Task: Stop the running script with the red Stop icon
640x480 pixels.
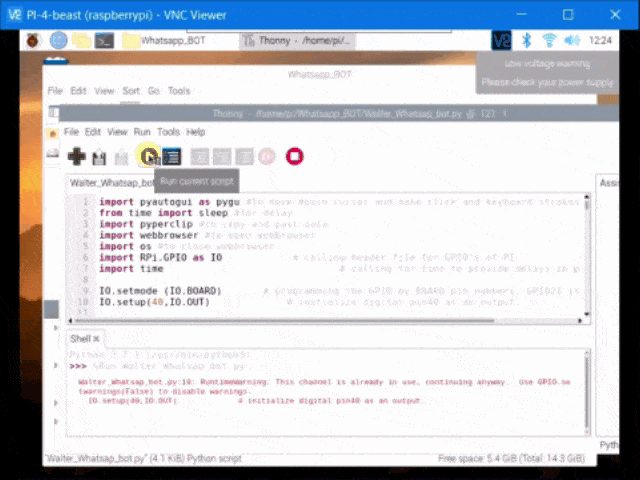Action: pyautogui.click(x=294, y=156)
